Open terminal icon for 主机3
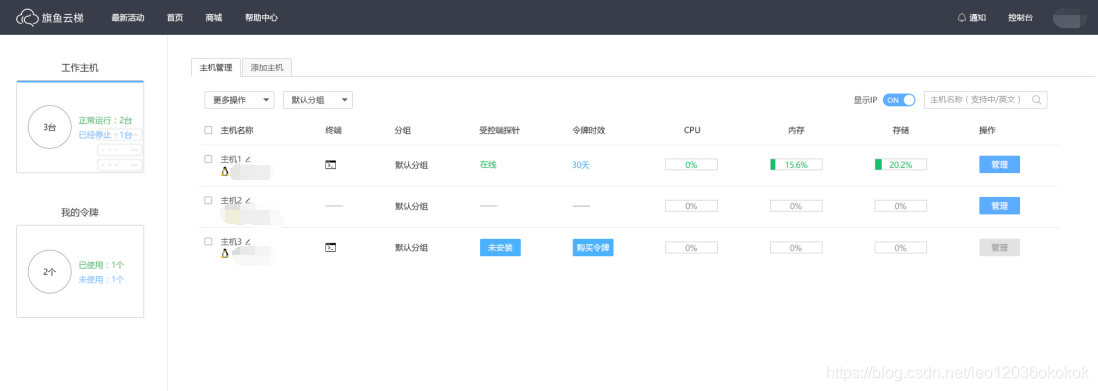The height and width of the screenshot is (391, 1098). [x=331, y=247]
